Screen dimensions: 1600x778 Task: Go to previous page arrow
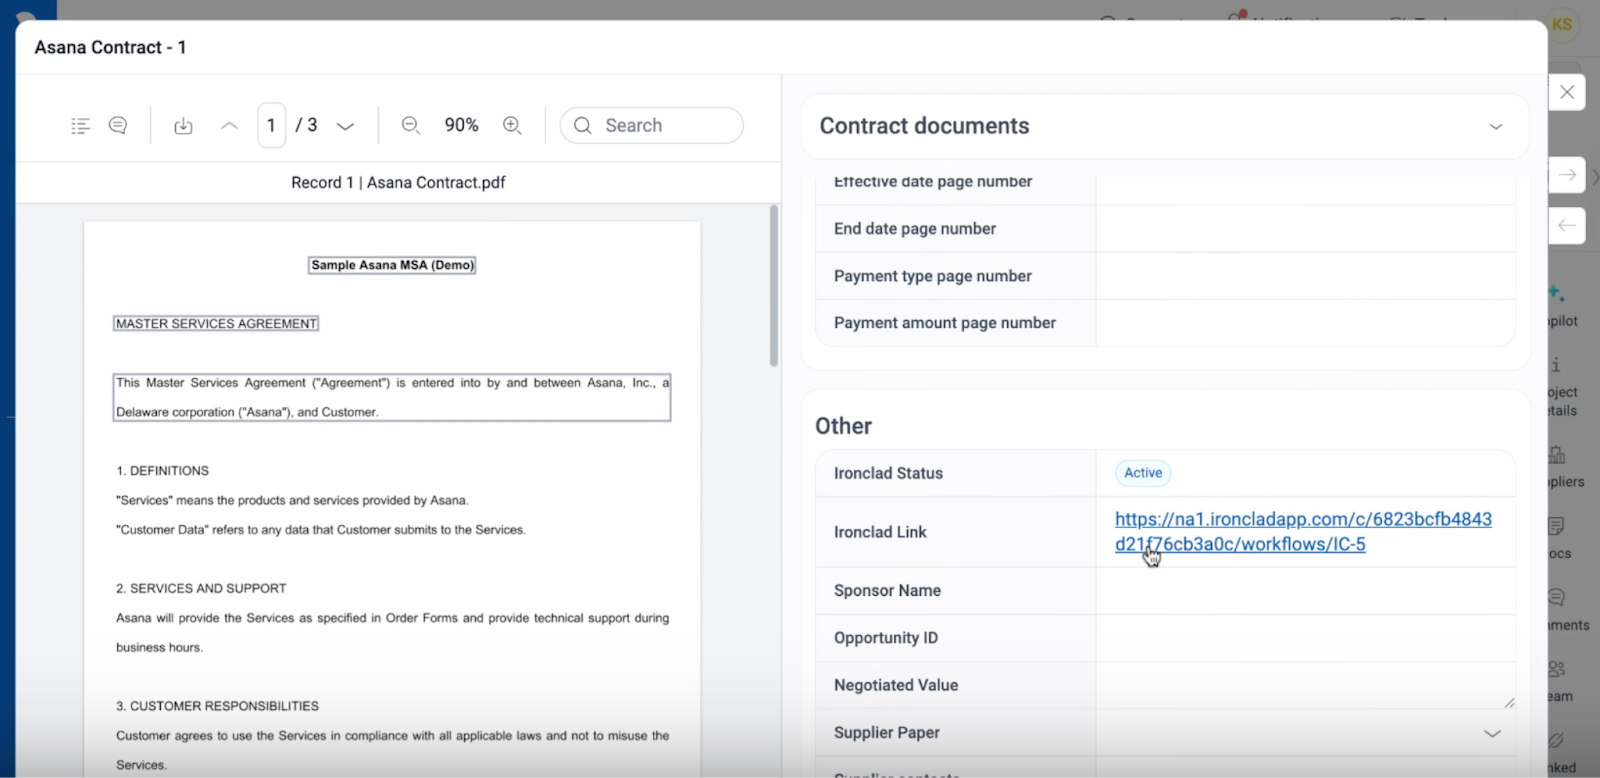[x=229, y=126]
